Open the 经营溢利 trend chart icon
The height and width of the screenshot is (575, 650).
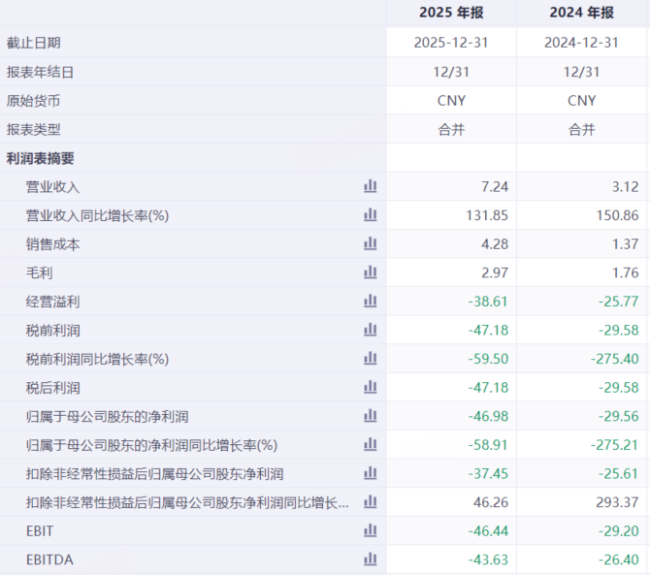pos(370,301)
